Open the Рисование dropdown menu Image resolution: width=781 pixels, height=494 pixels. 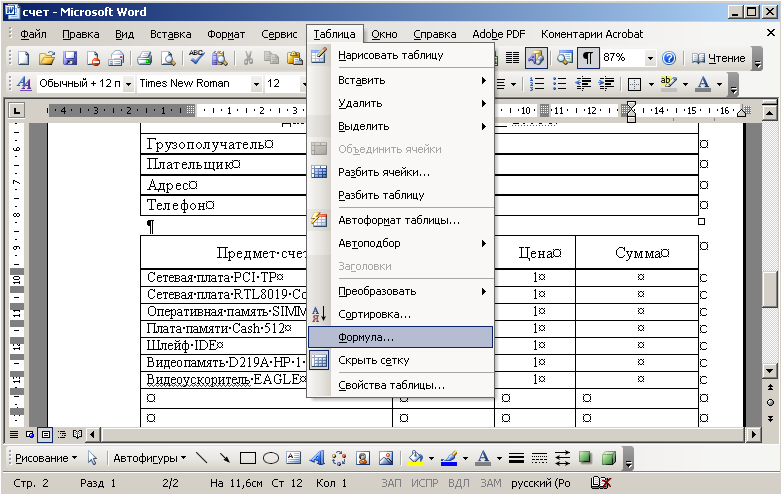46,458
